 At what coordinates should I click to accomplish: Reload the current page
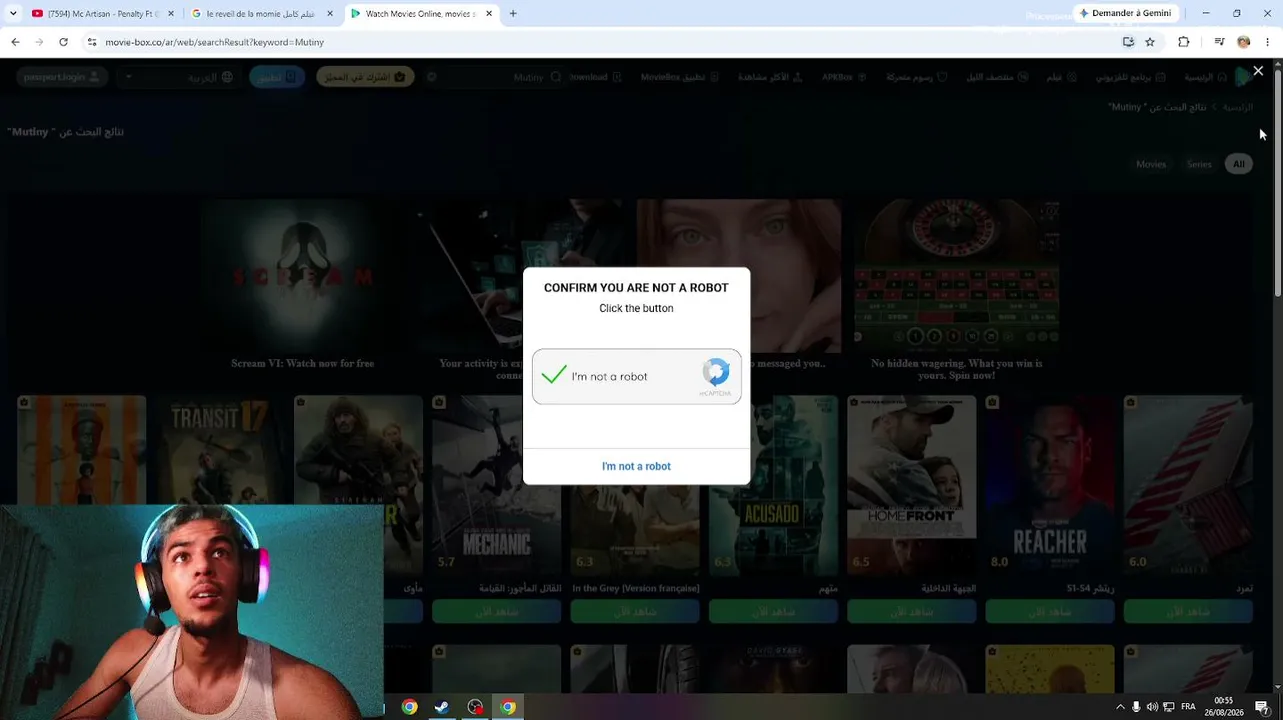(63, 42)
